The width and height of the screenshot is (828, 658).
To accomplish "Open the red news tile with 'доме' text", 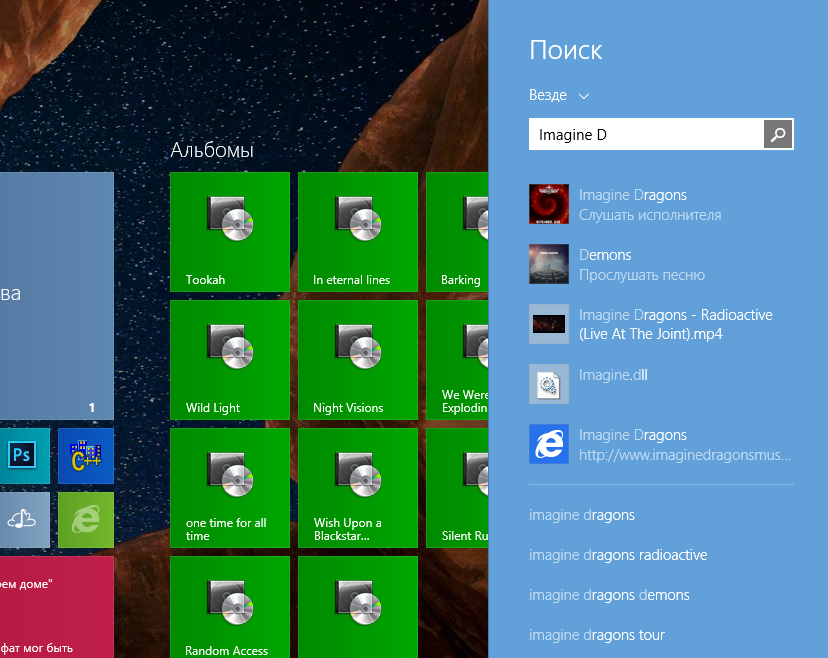I will [57, 607].
